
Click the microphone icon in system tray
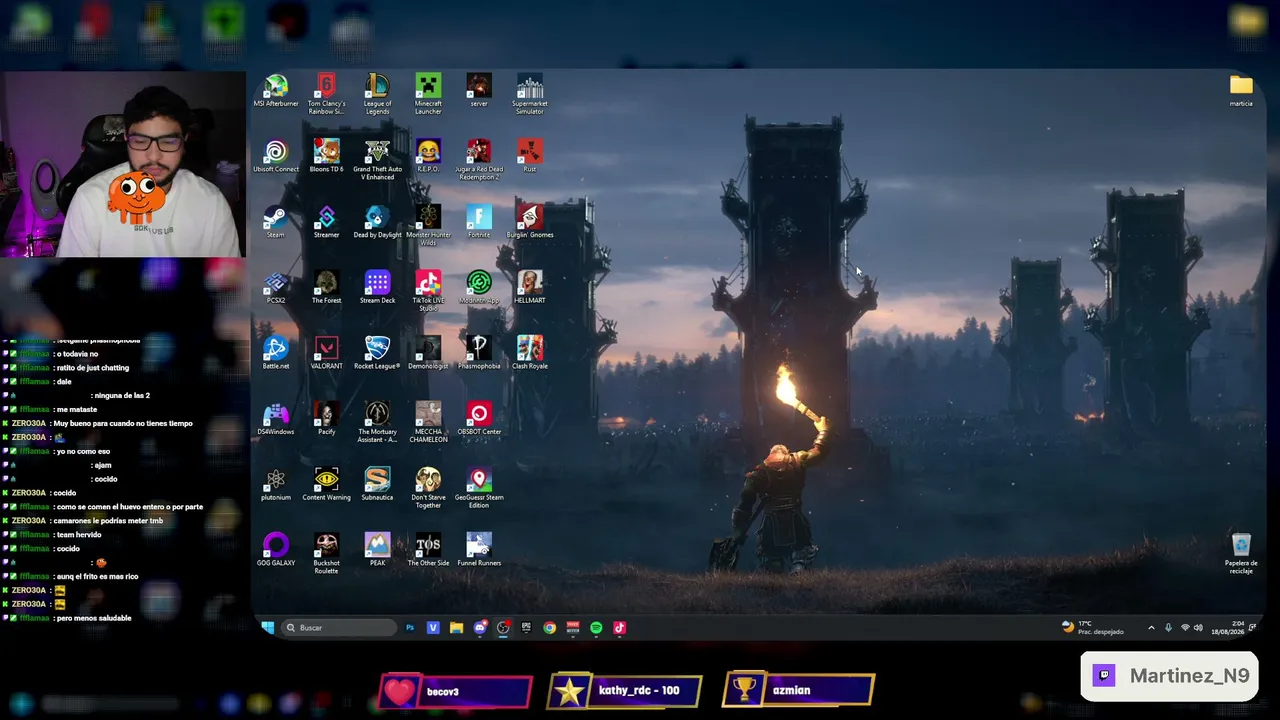pos(1168,628)
